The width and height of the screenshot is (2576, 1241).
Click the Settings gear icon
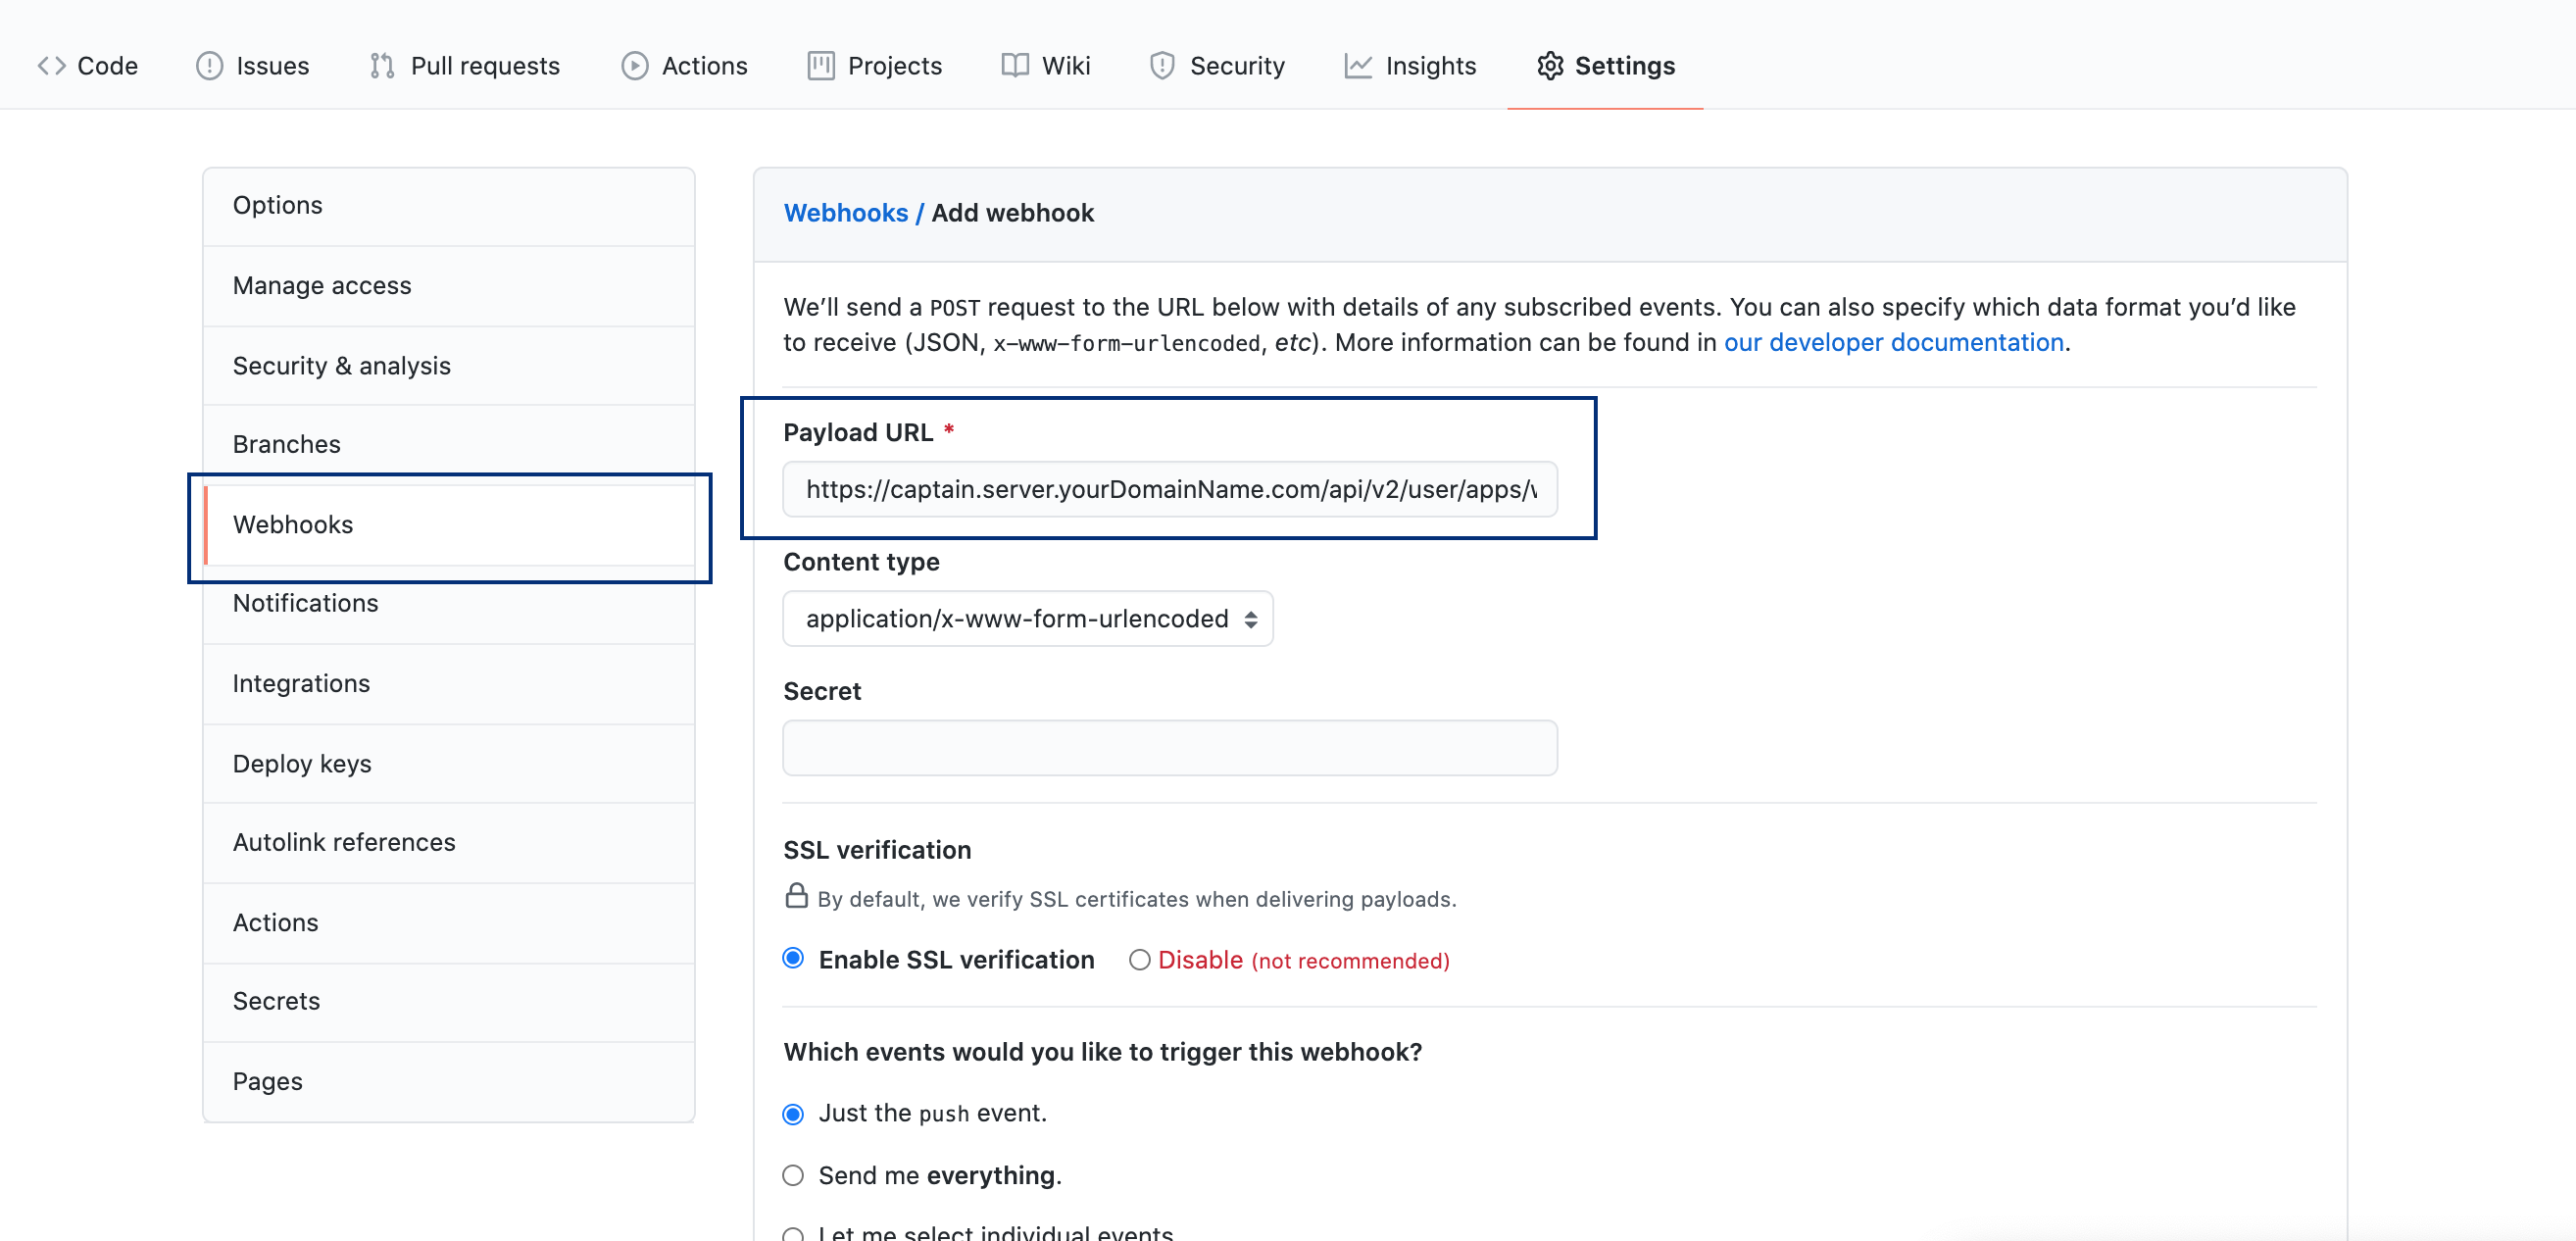1549,66
